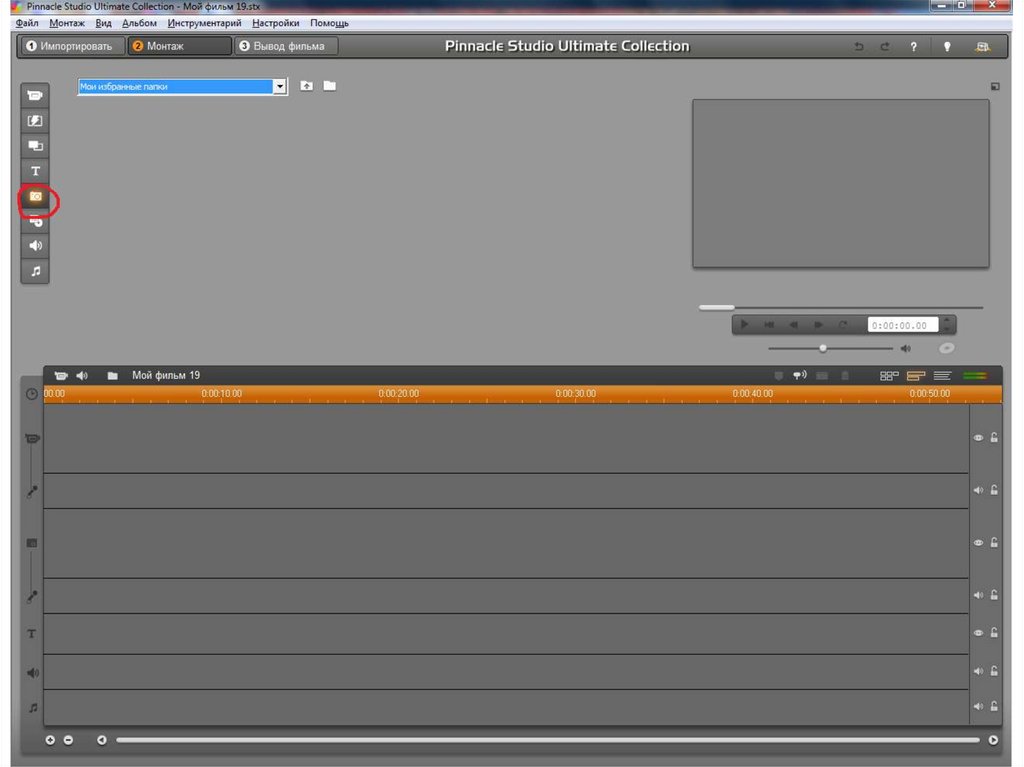Toggle eye visibility on main video track
The width and height of the screenshot is (1024, 767).
978,438
